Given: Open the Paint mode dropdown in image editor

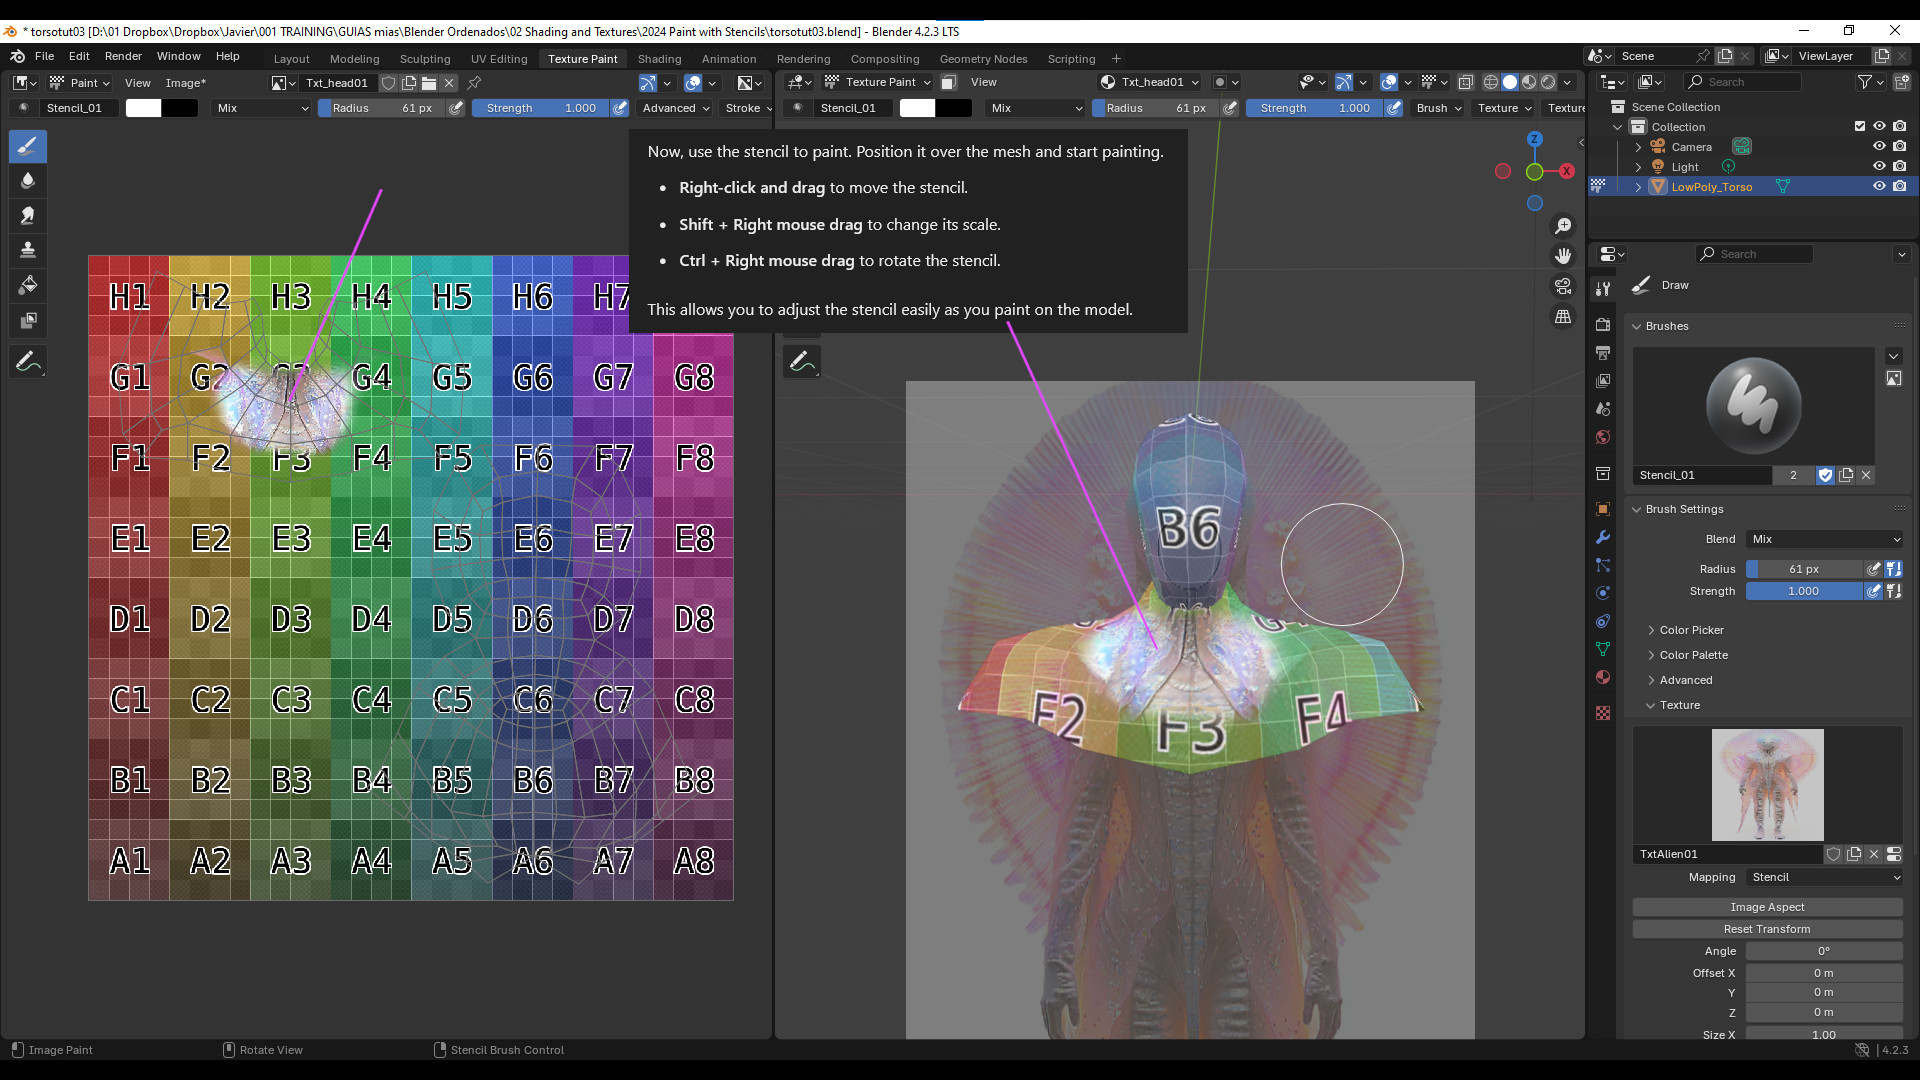Looking at the screenshot, I should point(80,83).
